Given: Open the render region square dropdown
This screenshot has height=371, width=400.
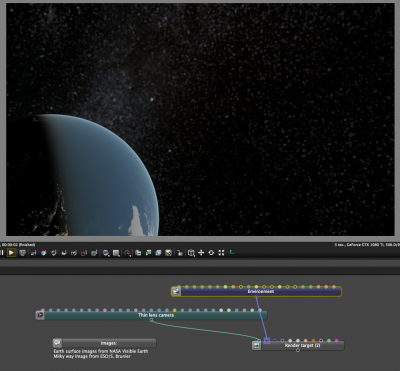Looking at the screenshot, I should click(x=116, y=253).
